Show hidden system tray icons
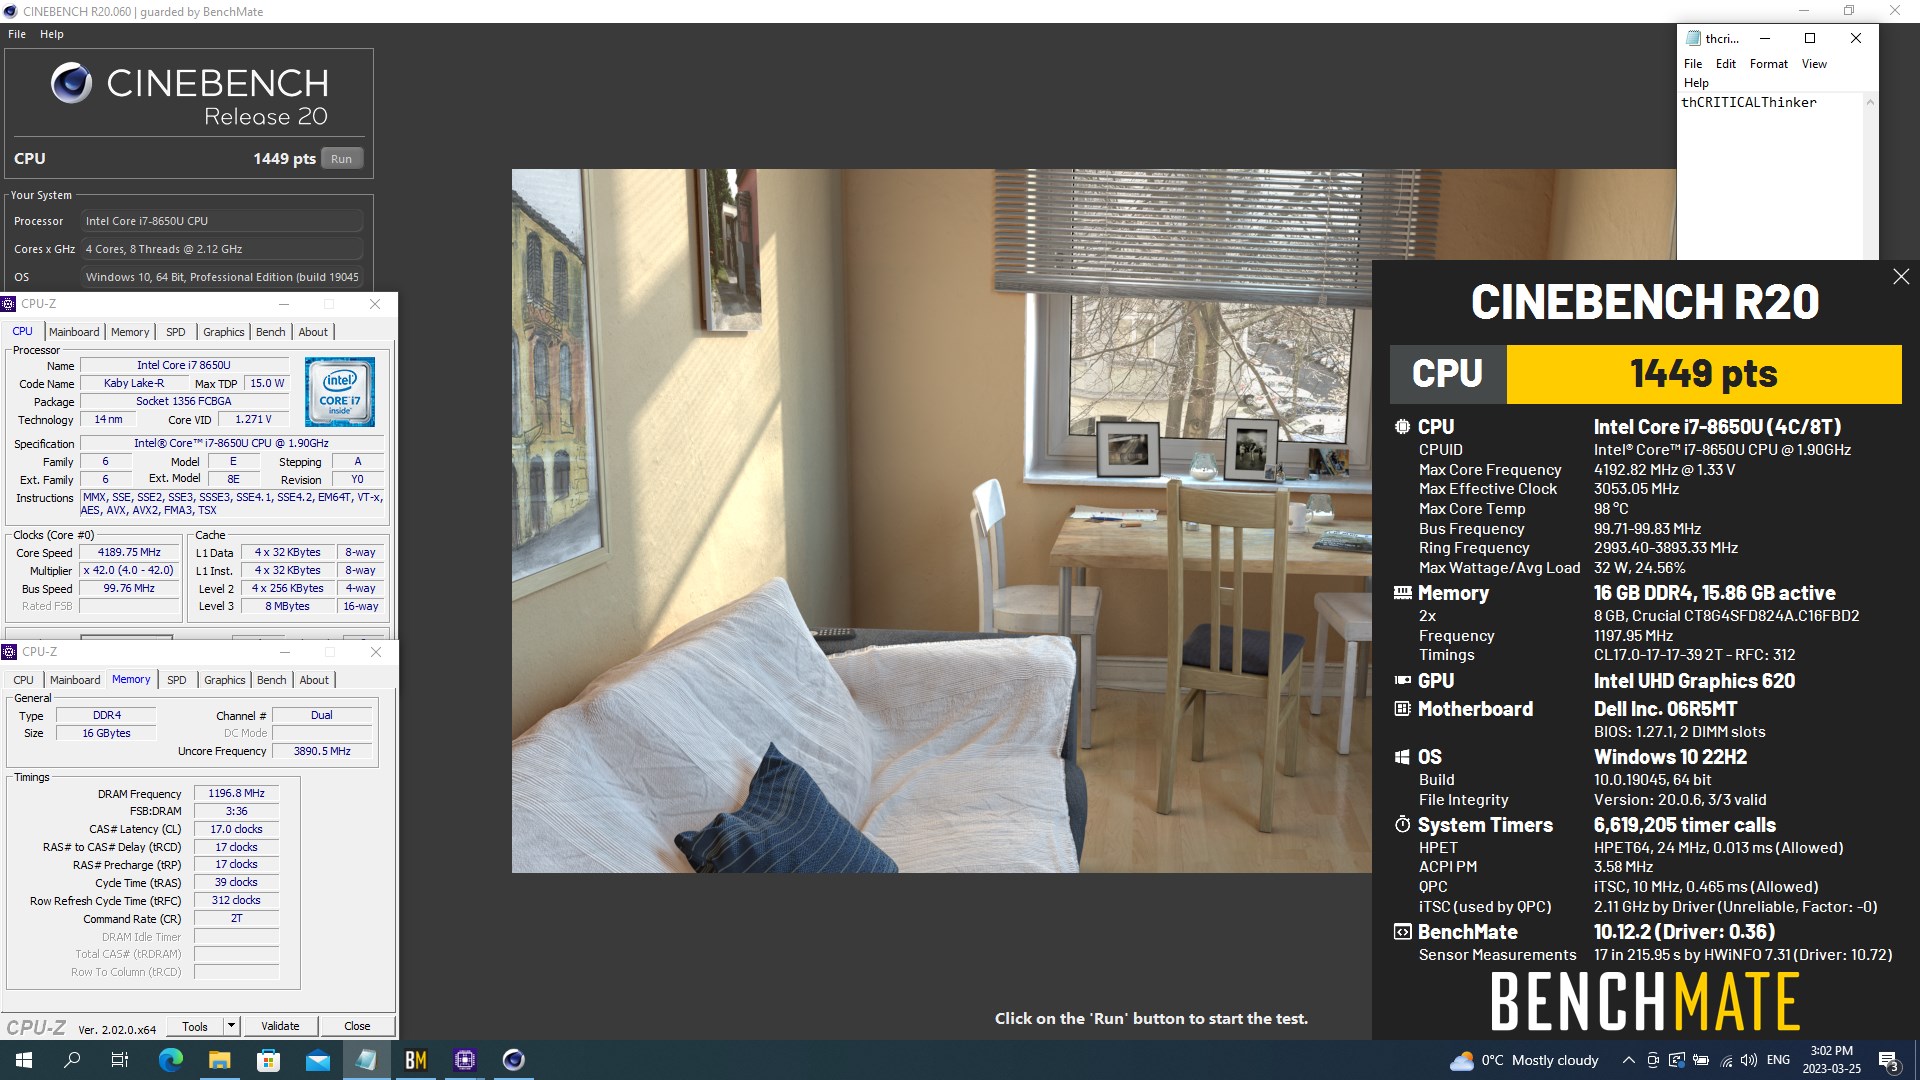This screenshot has height=1080, width=1920. click(1628, 1060)
